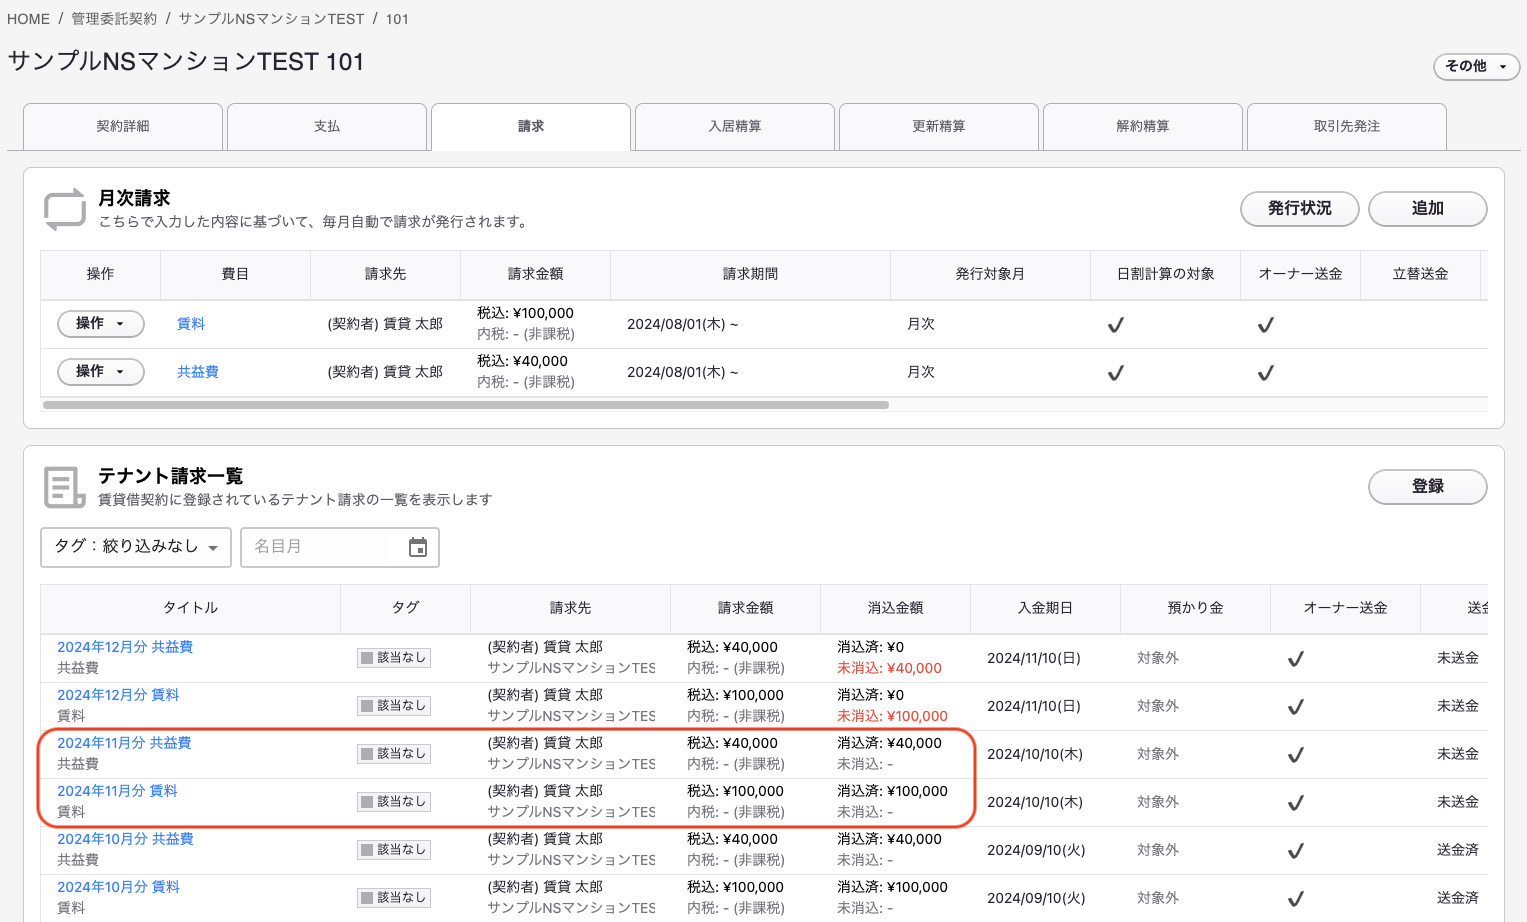
Task: Go to HOME in breadcrumb
Action: pyautogui.click(x=28, y=19)
